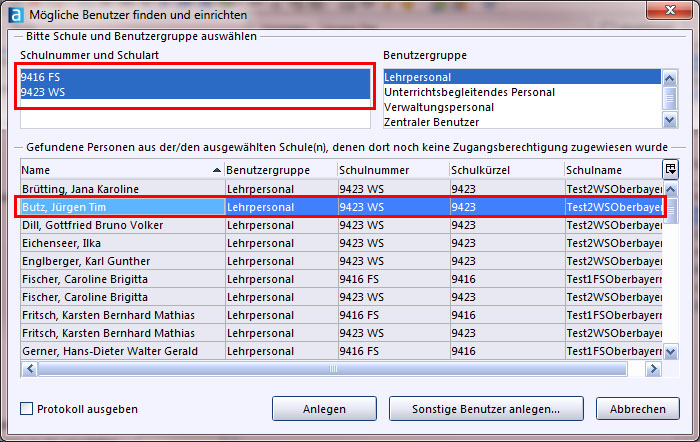Select Fischer, Caroline Brigitta with 9416 FS
The height and width of the screenshot is (442, 700).
pos(341,279)
